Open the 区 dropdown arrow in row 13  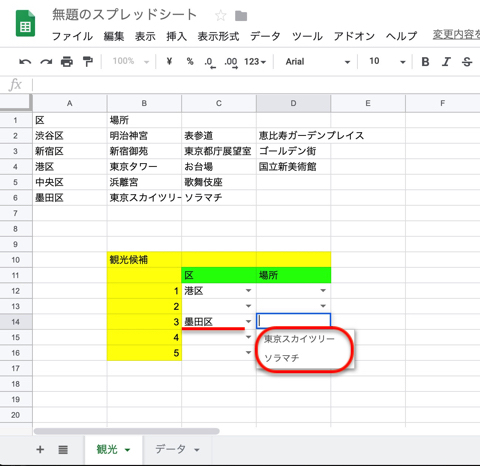[248, 306]
